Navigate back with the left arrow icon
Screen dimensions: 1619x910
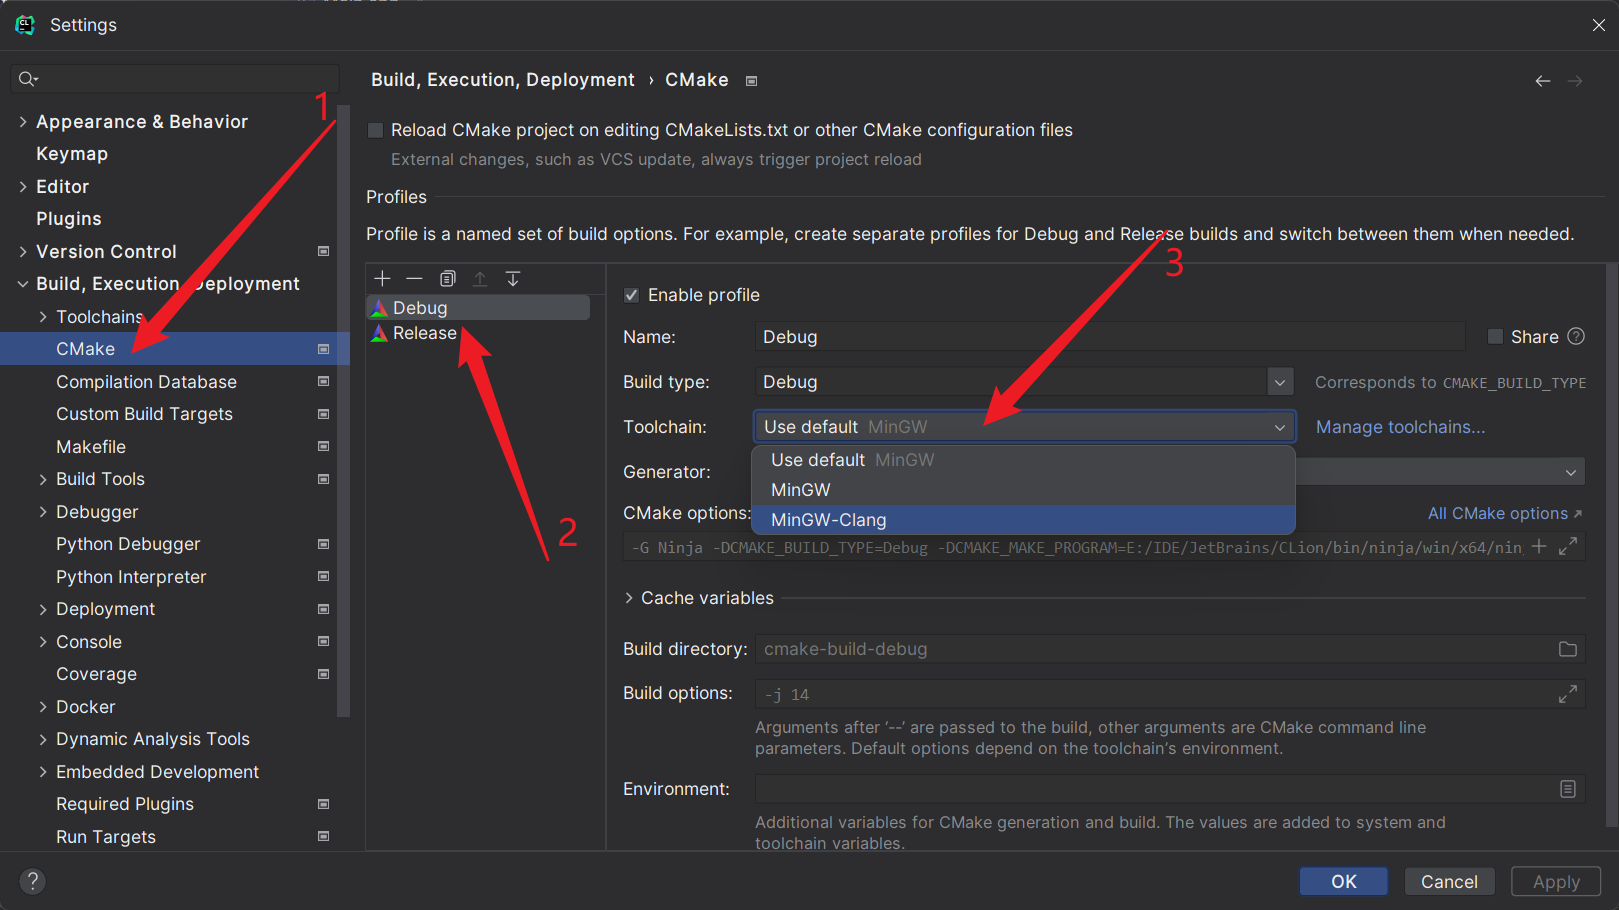[1542, 81]
